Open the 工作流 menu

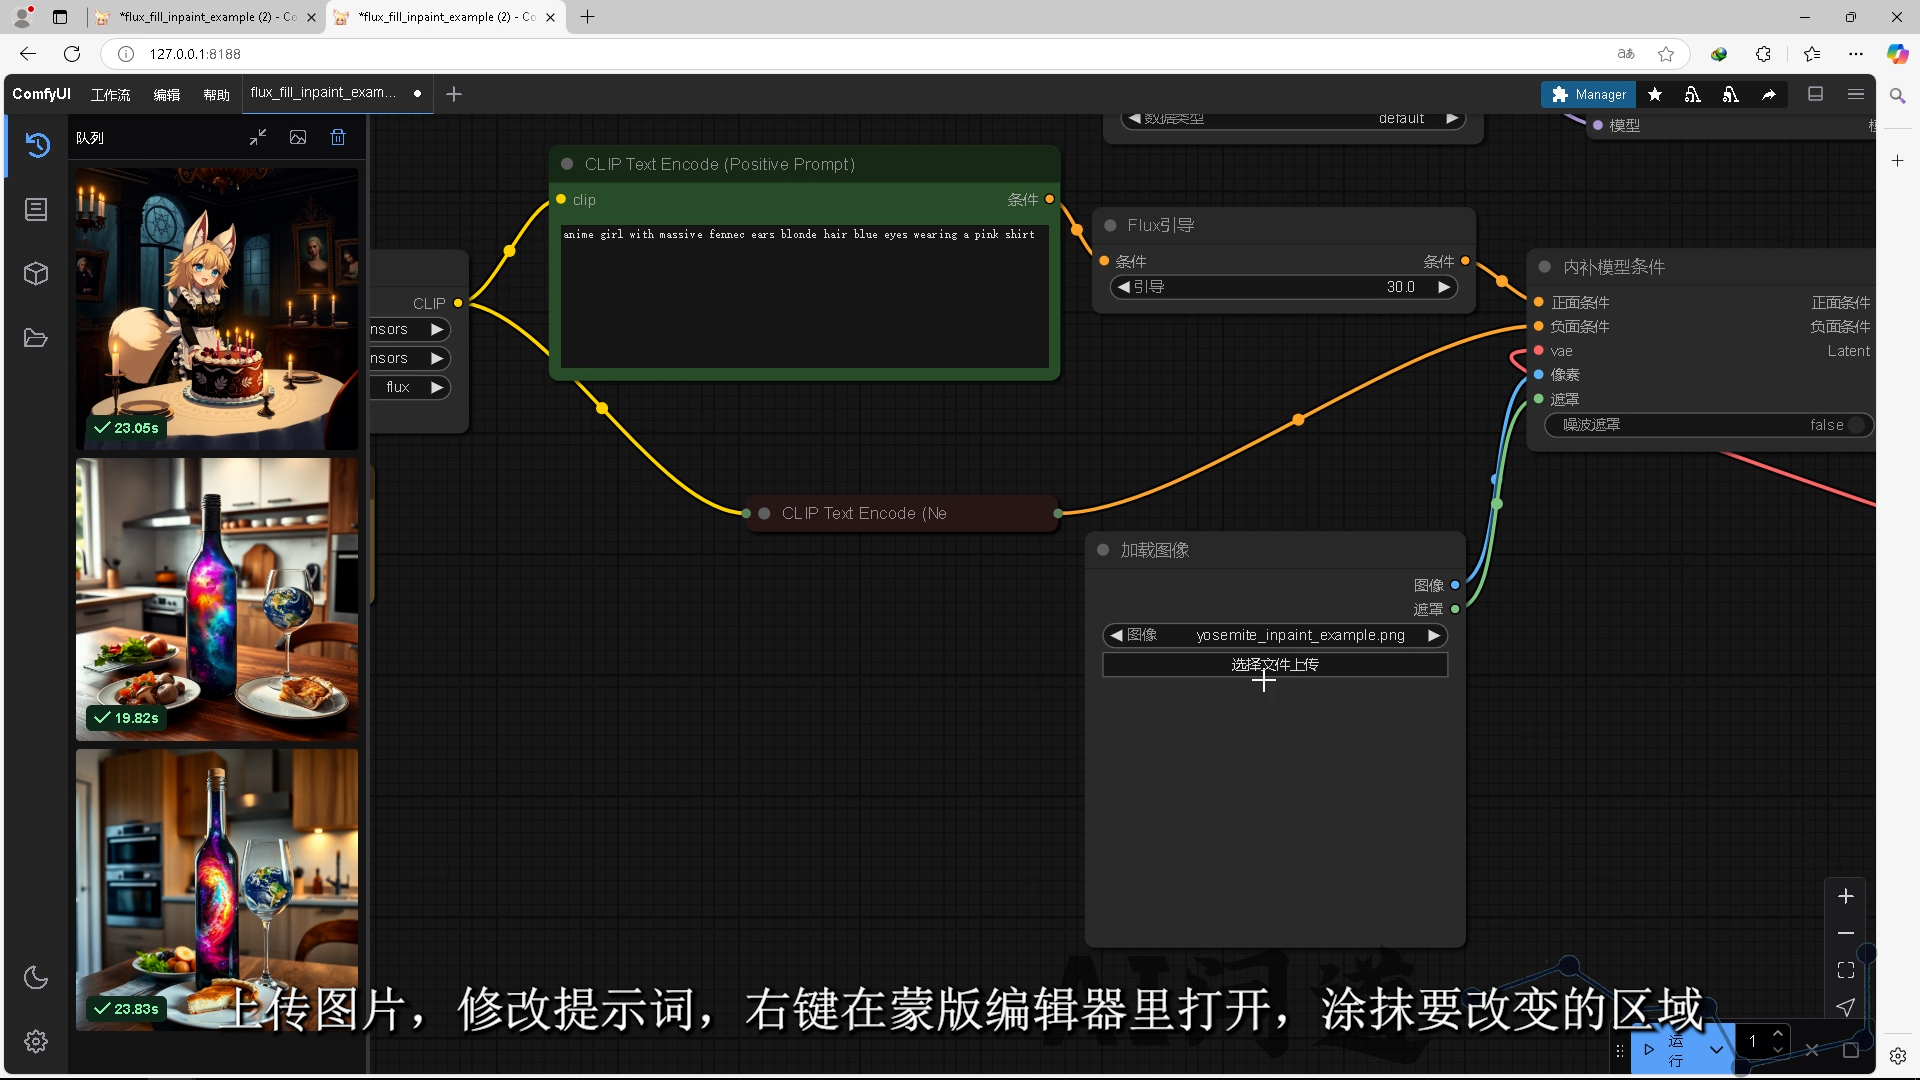point(110,94)
